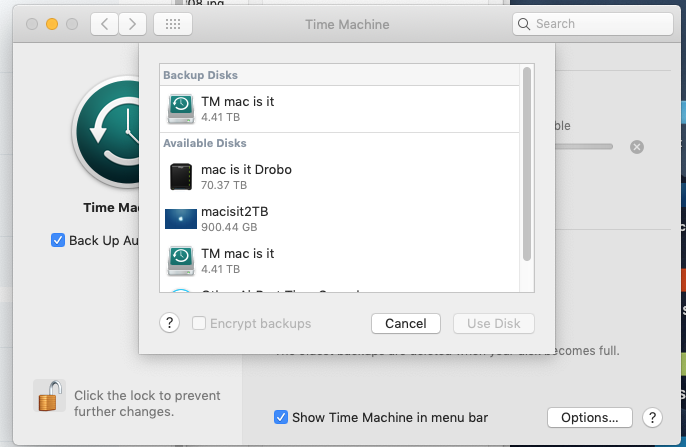Click into the Search field
This screenshot has height=447, width=686.
pyautogui.click(x=593, y=24)
